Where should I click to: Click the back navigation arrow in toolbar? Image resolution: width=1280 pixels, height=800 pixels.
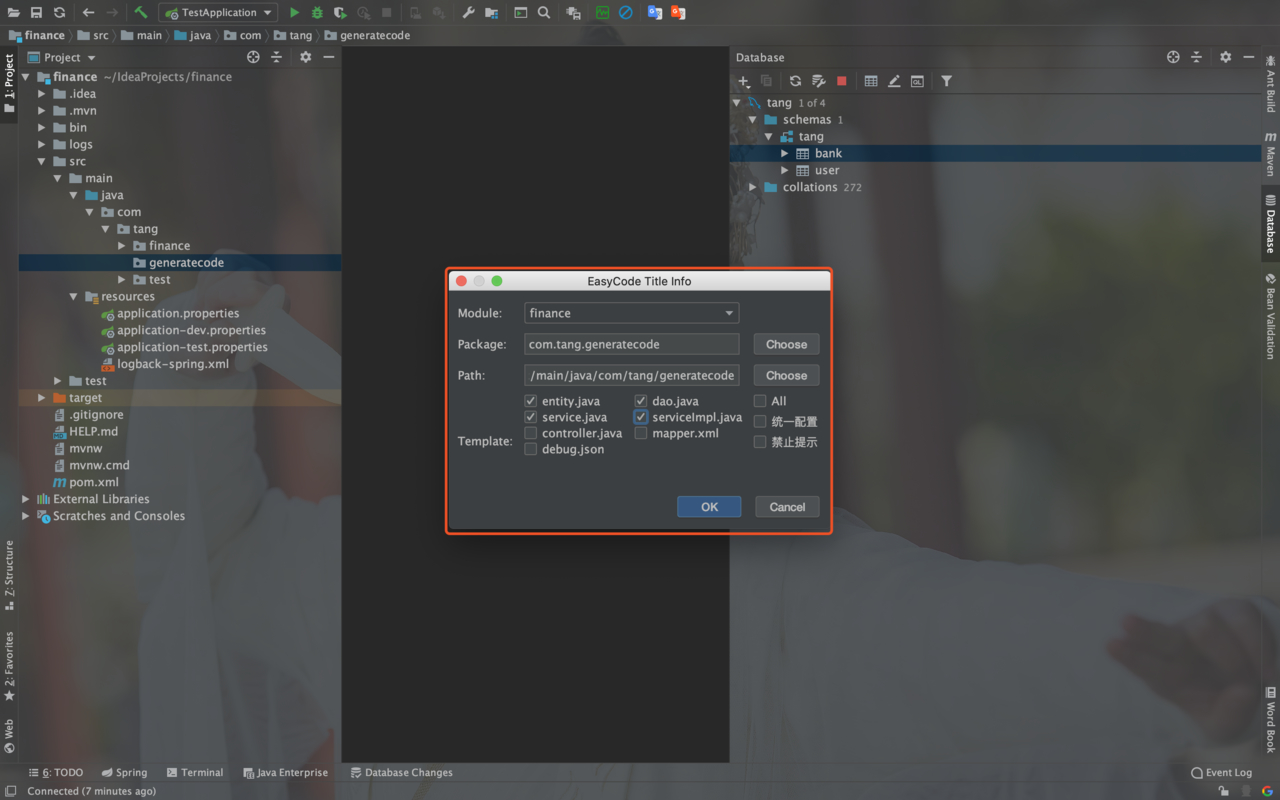point(88,13)
